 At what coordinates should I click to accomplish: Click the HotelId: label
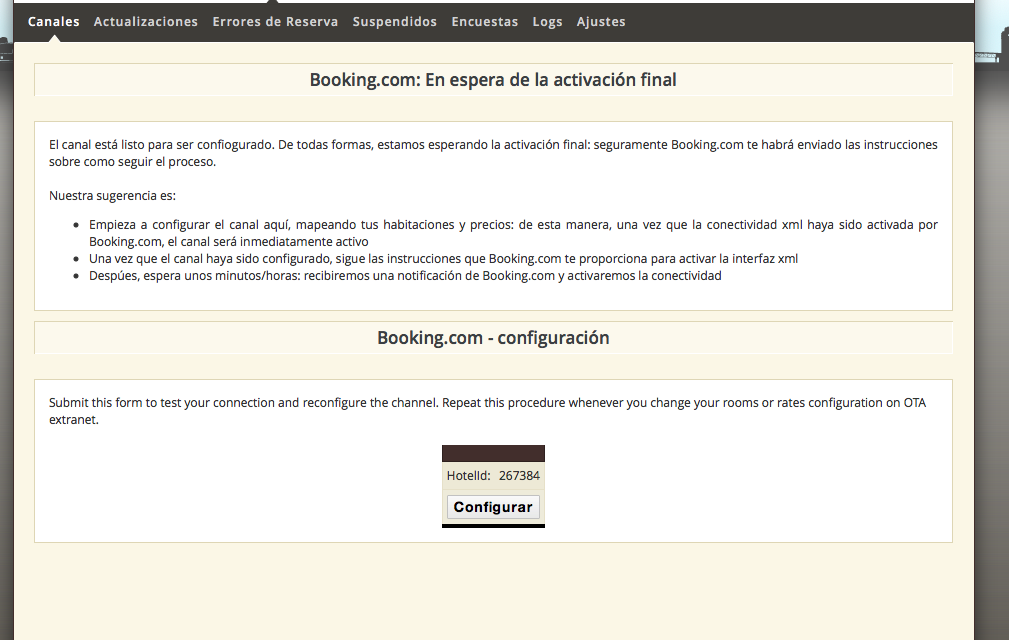(468, 475)
